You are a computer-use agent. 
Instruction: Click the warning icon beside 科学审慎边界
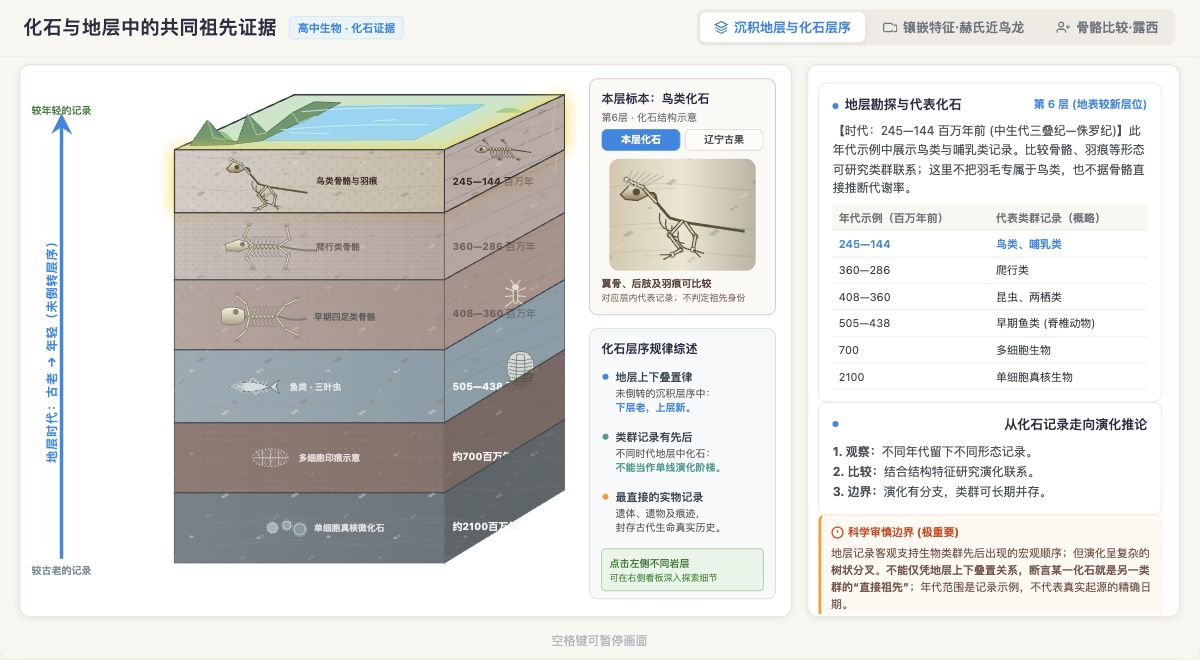tap(837, 532)
